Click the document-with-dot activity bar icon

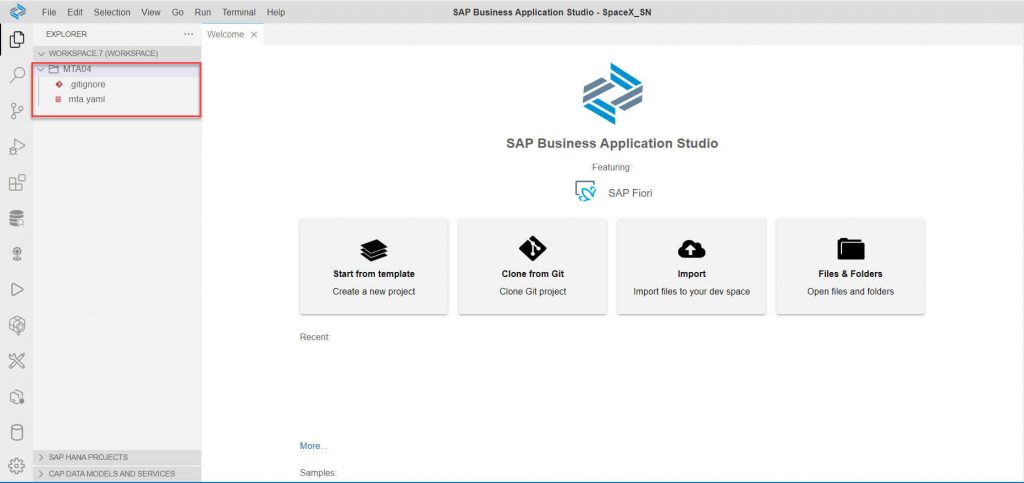[17, 396]
